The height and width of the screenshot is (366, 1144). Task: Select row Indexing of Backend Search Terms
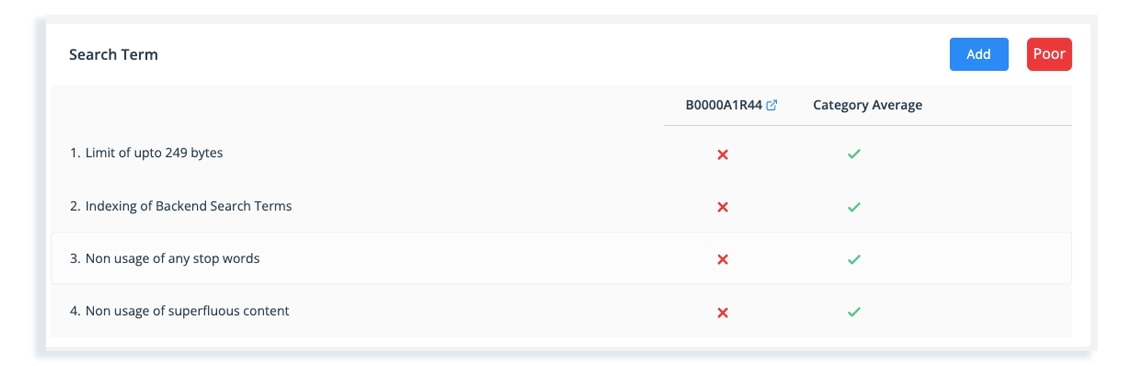[x=561, y=206]
